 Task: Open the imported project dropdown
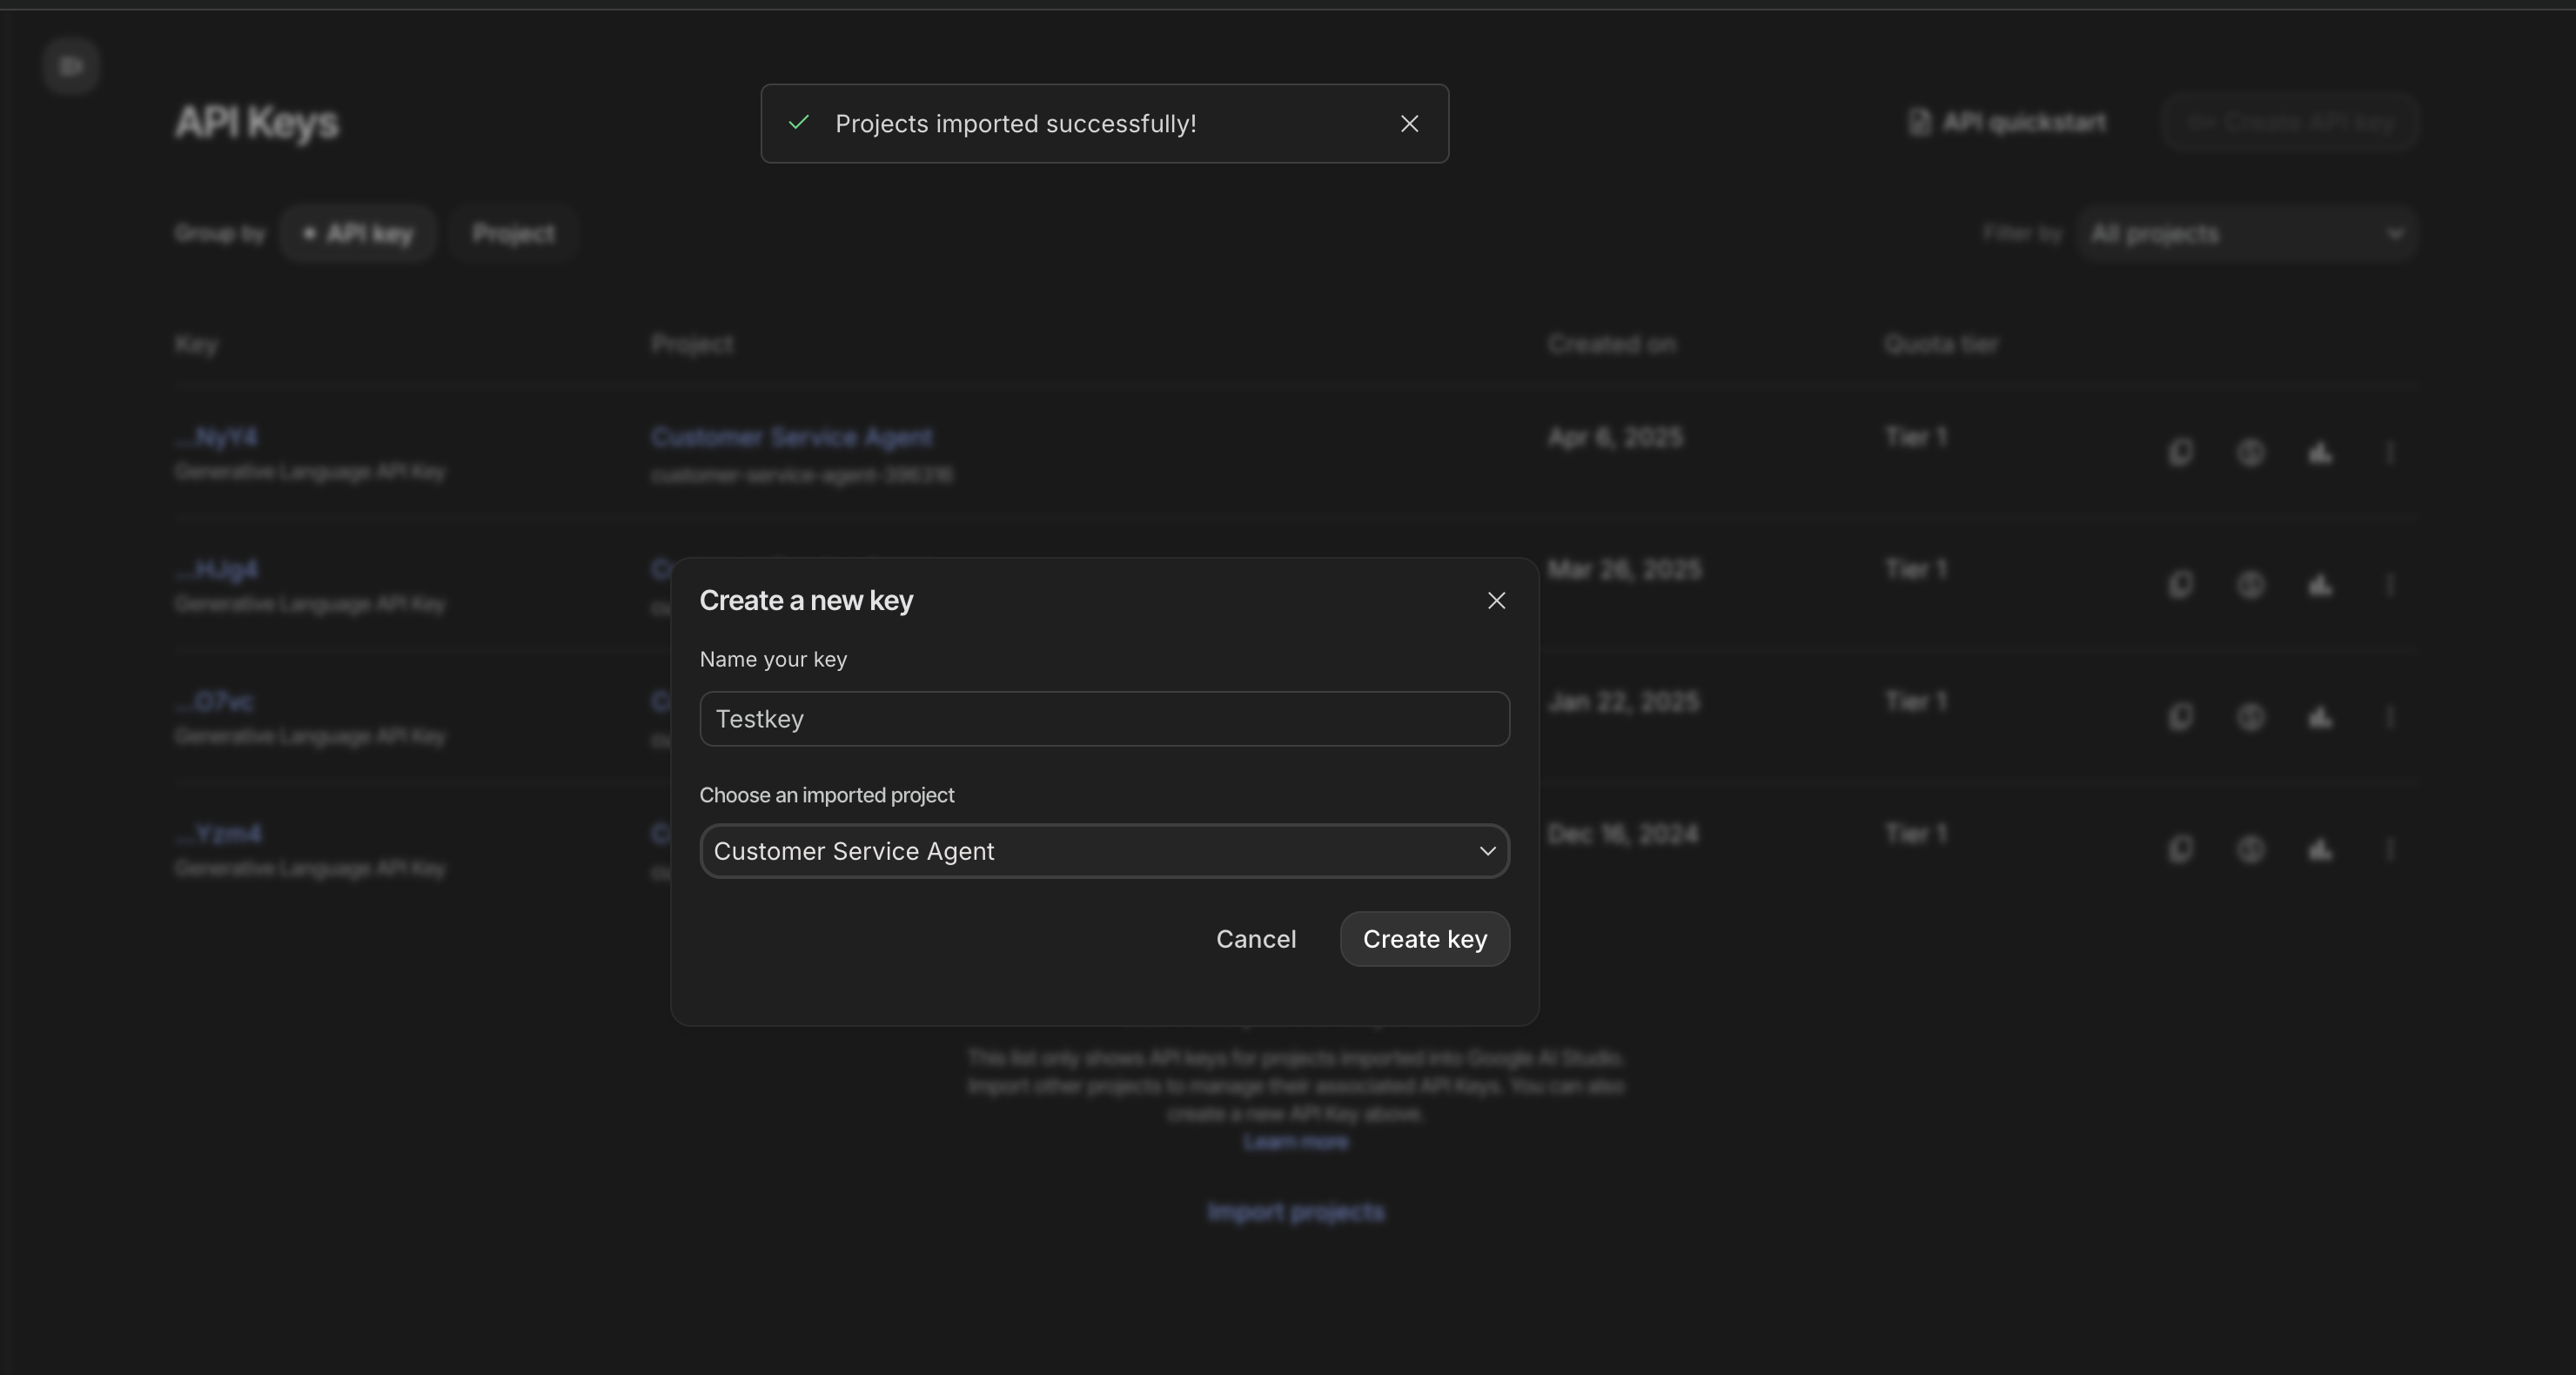click(x=1104, y=851)
